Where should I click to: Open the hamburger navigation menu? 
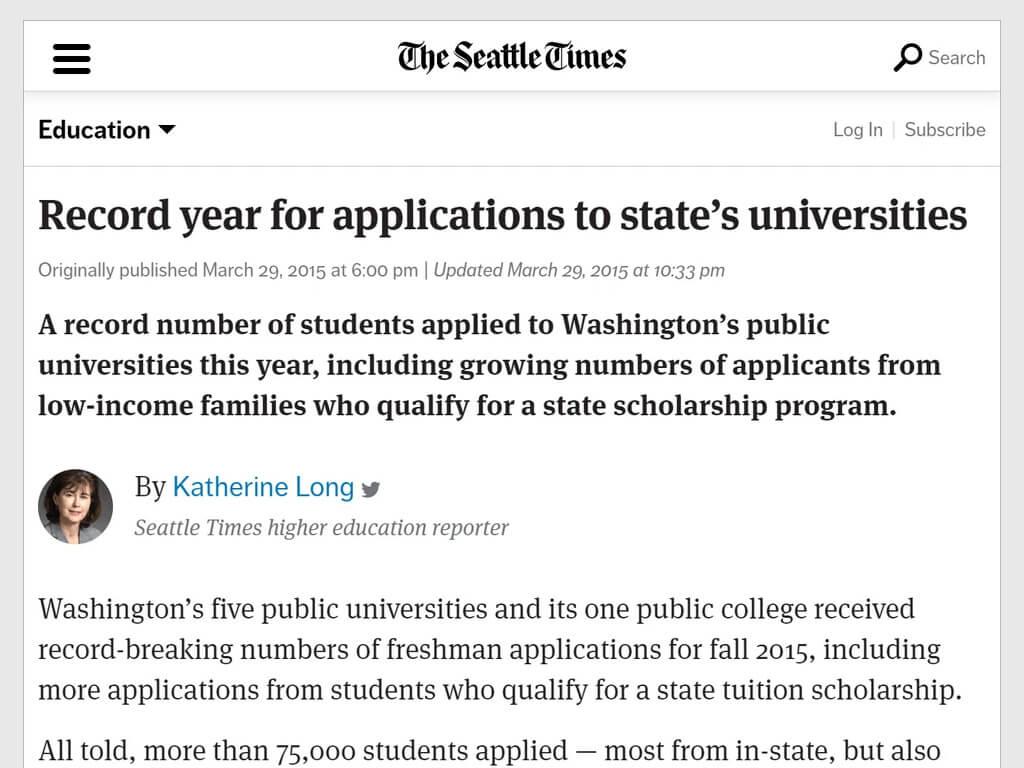point(72,59)
